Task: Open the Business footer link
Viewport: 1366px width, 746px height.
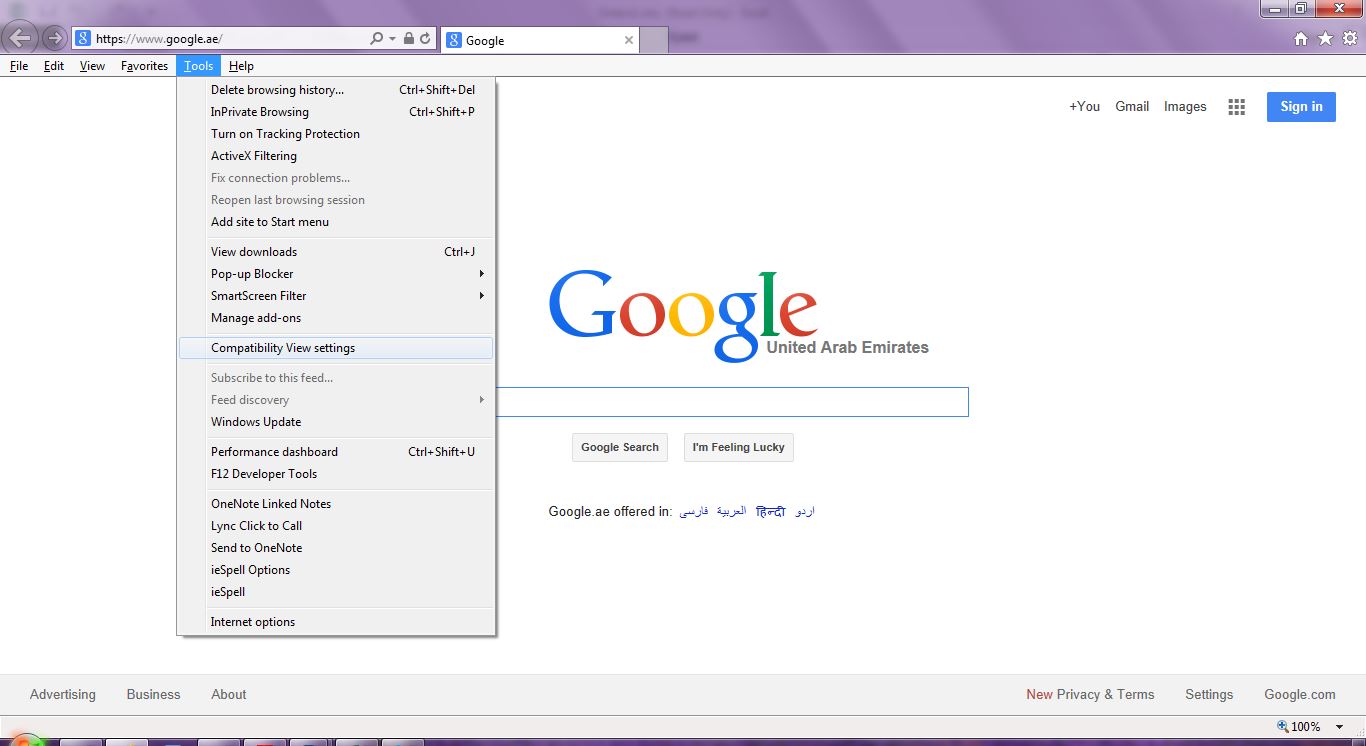Action: pyautogui.click(x=153, y=695)
